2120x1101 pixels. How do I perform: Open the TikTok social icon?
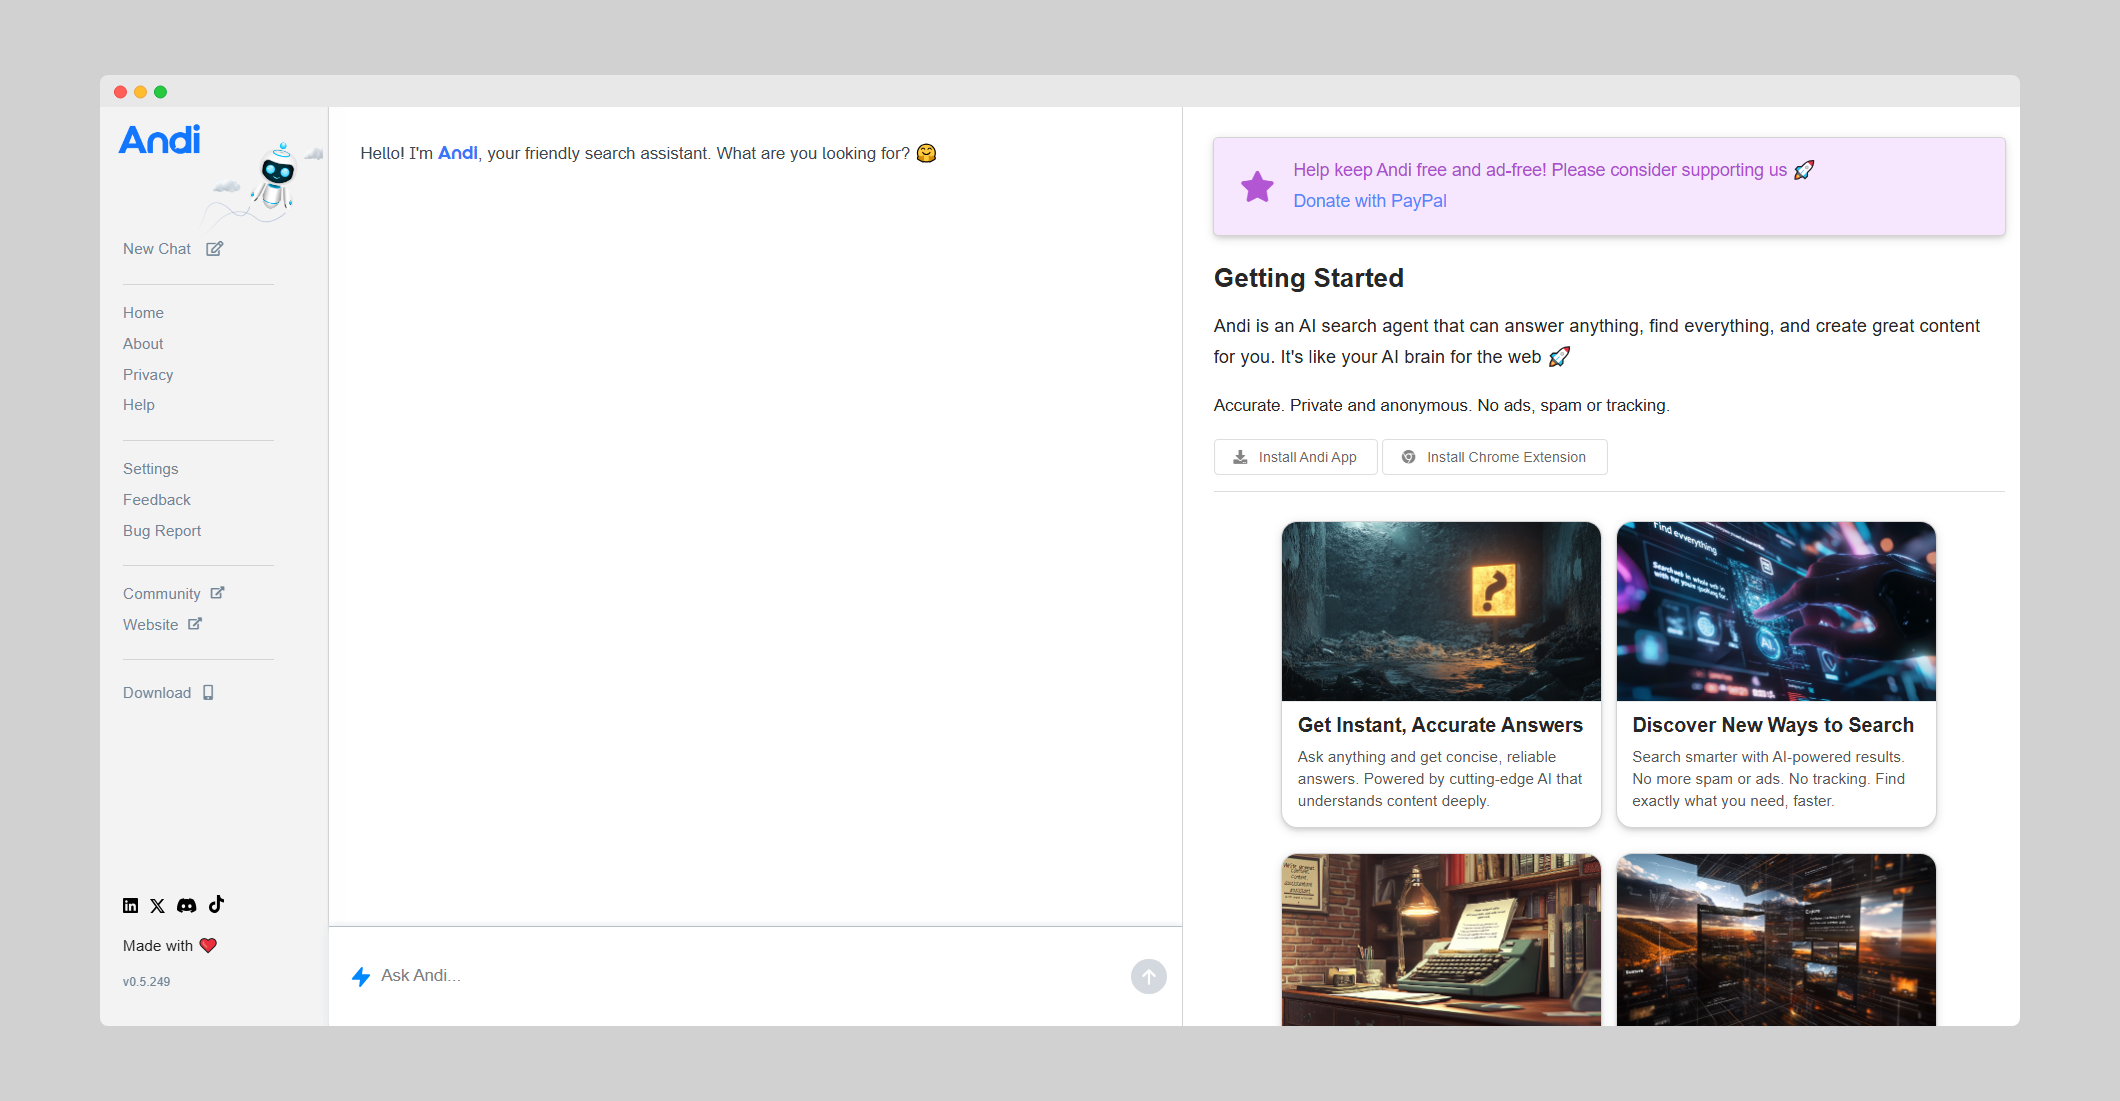[x=216, y=905]
